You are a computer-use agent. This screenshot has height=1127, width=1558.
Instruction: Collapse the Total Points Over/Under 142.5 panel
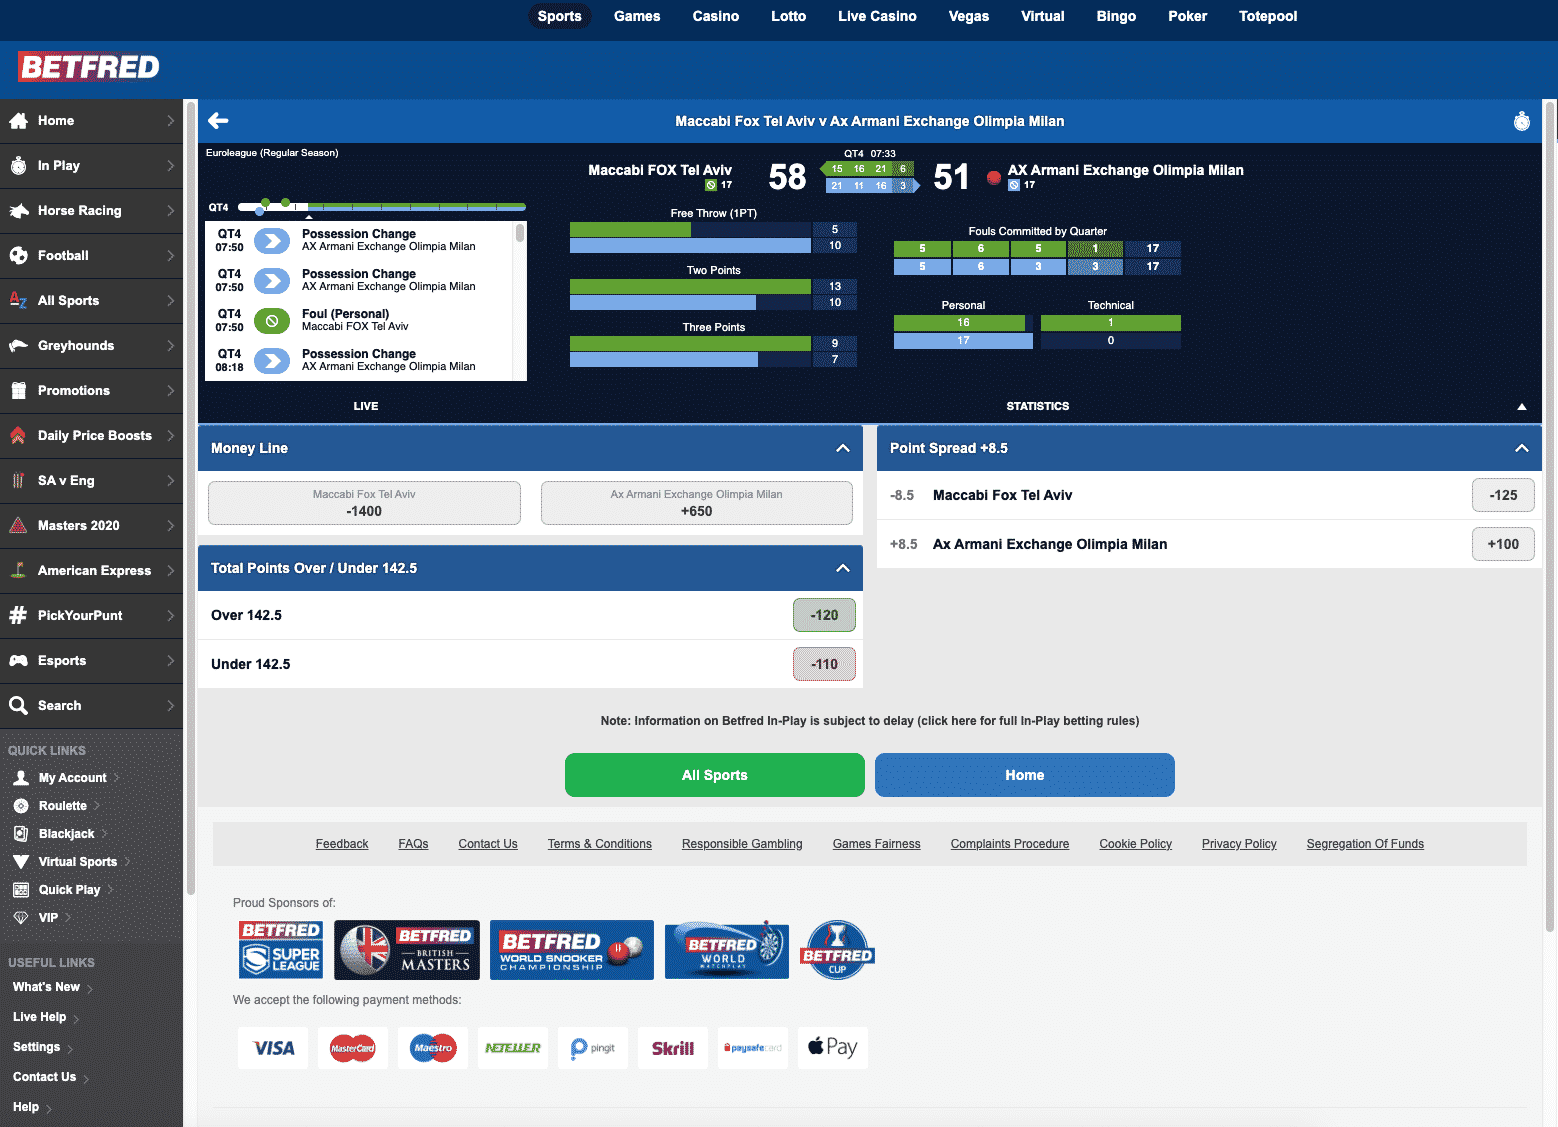click(842, 567)
